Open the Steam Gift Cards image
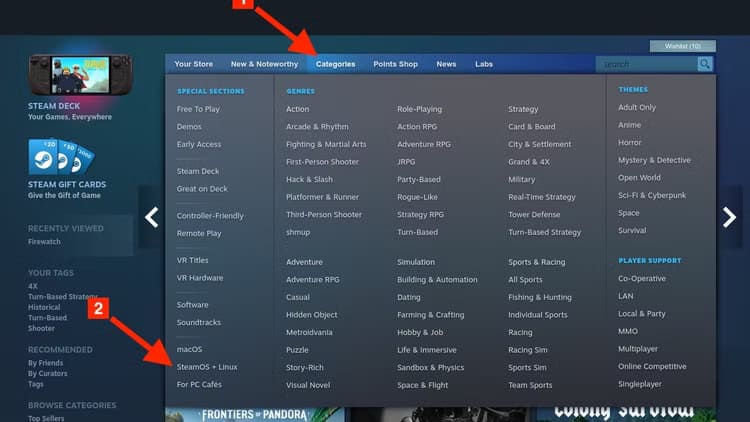This screenshot has width=750, height=422. coord(61,156)
